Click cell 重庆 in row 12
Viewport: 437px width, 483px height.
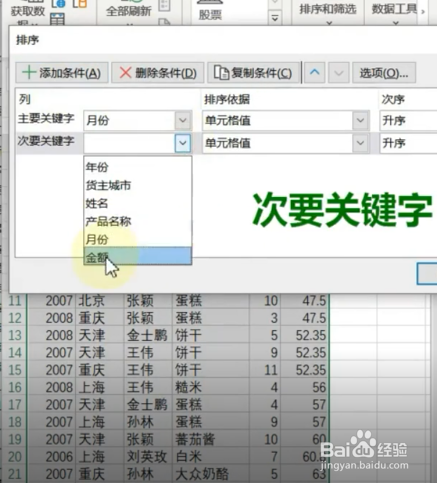click(x=100, y=318)
